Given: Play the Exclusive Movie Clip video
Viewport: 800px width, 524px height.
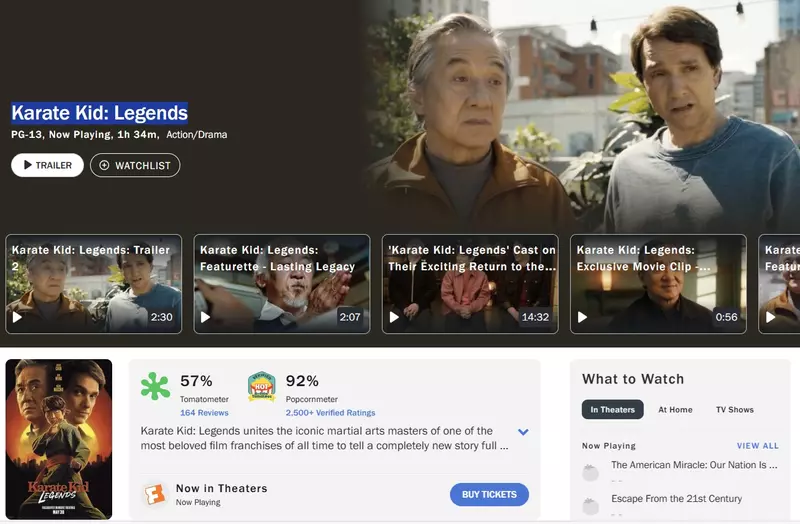Looking at the screenshot, I should [658, 284].
